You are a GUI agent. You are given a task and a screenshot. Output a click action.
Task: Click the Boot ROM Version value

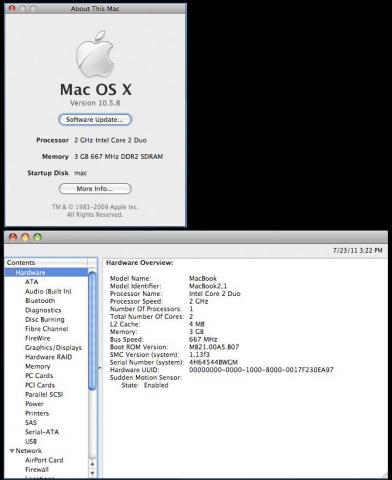pos(214,347)
